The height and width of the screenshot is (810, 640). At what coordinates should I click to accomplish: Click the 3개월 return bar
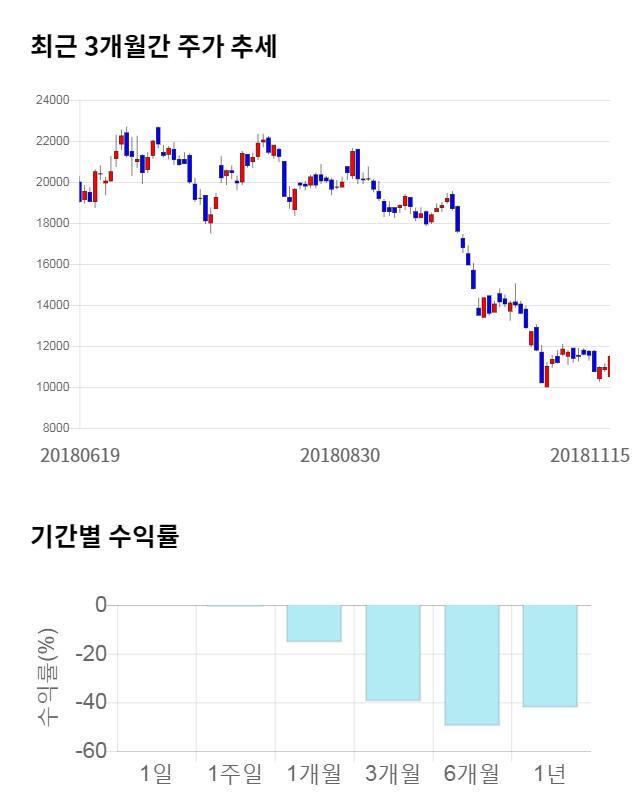(x=393, y=652)
